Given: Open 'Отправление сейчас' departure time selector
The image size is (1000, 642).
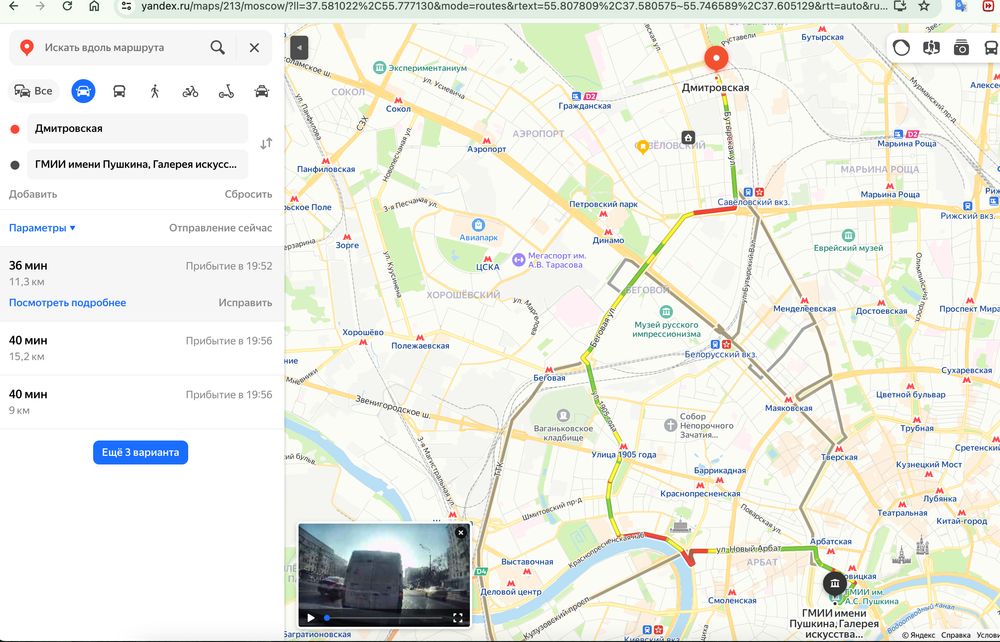Looking at the screenshot, I should tap(221, 228).
